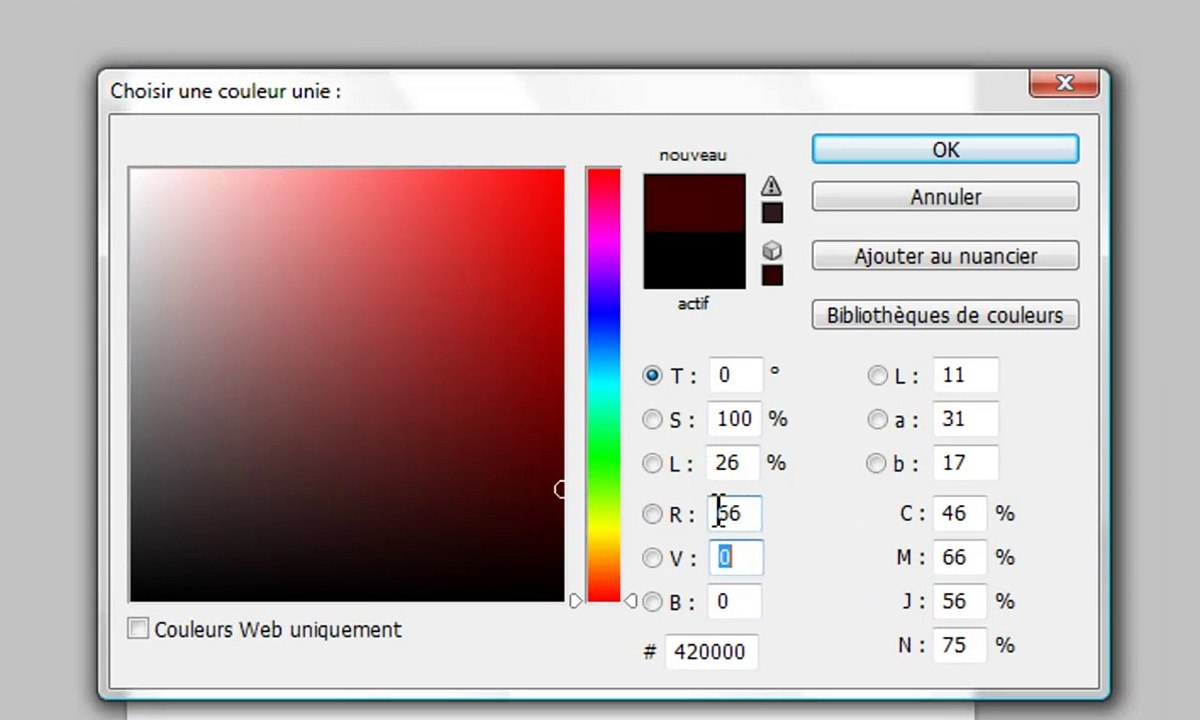The width and height of the screenshot is (1200, 720).
Task: Open Bibliothèques de couleurs
Action: pyautogui.click(x=945, y=315)
